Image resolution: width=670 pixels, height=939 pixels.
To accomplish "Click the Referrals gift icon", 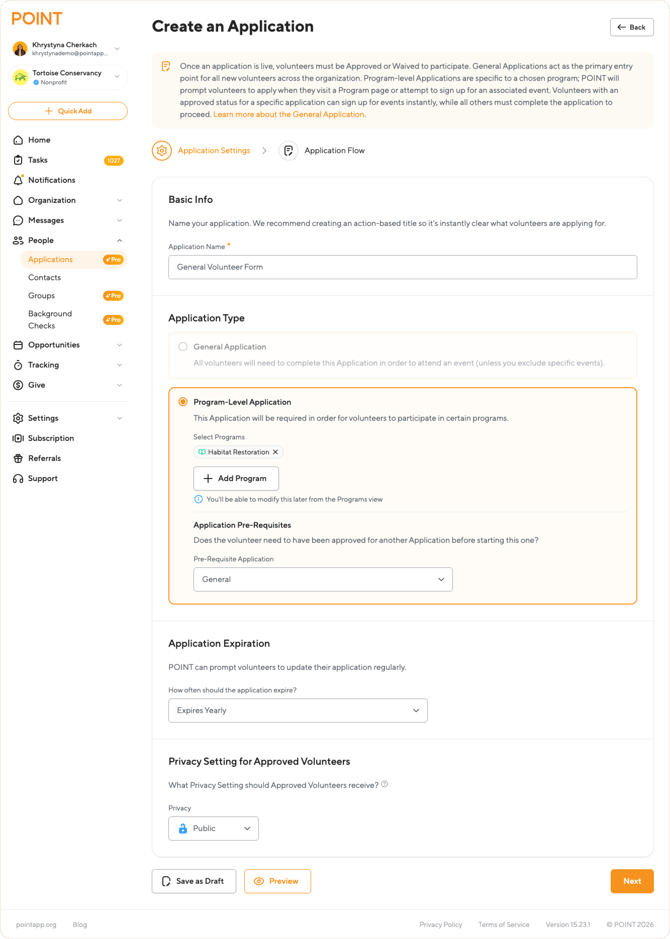I will coord(18,458).
